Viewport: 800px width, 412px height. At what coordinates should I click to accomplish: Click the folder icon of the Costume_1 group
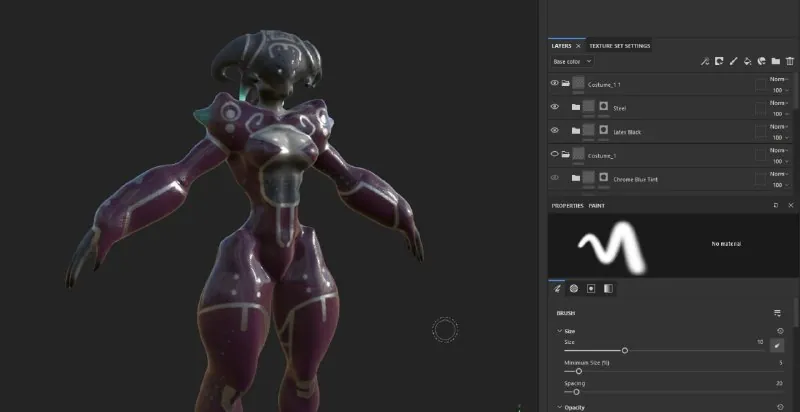pos(566,154)
